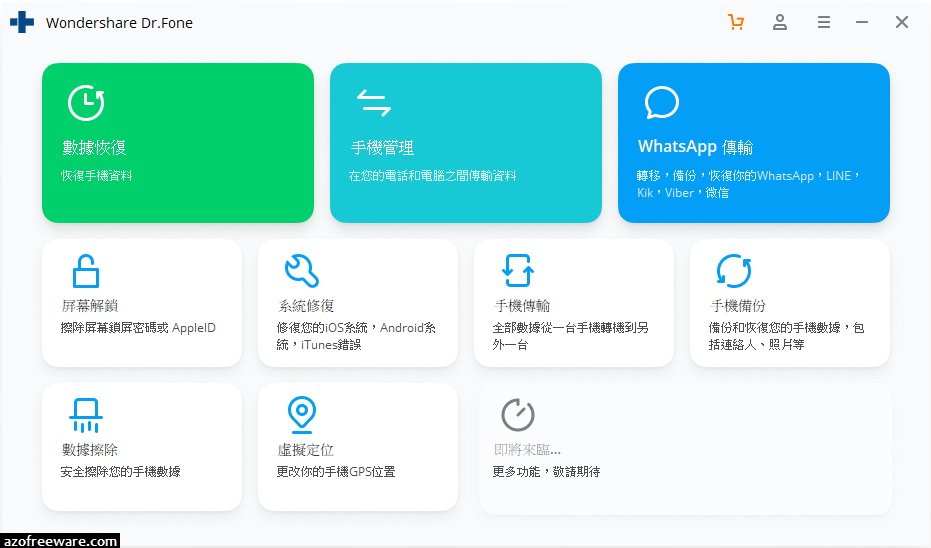Viewport: 931px width, 548px height.
Task: Open the hamburger menu
Action: pos(824,23)
